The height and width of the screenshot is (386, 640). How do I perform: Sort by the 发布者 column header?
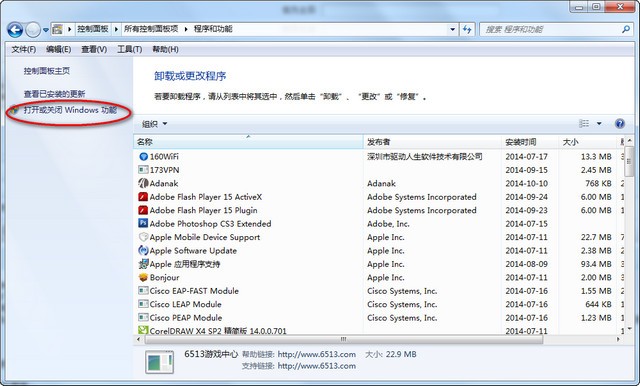432,142
